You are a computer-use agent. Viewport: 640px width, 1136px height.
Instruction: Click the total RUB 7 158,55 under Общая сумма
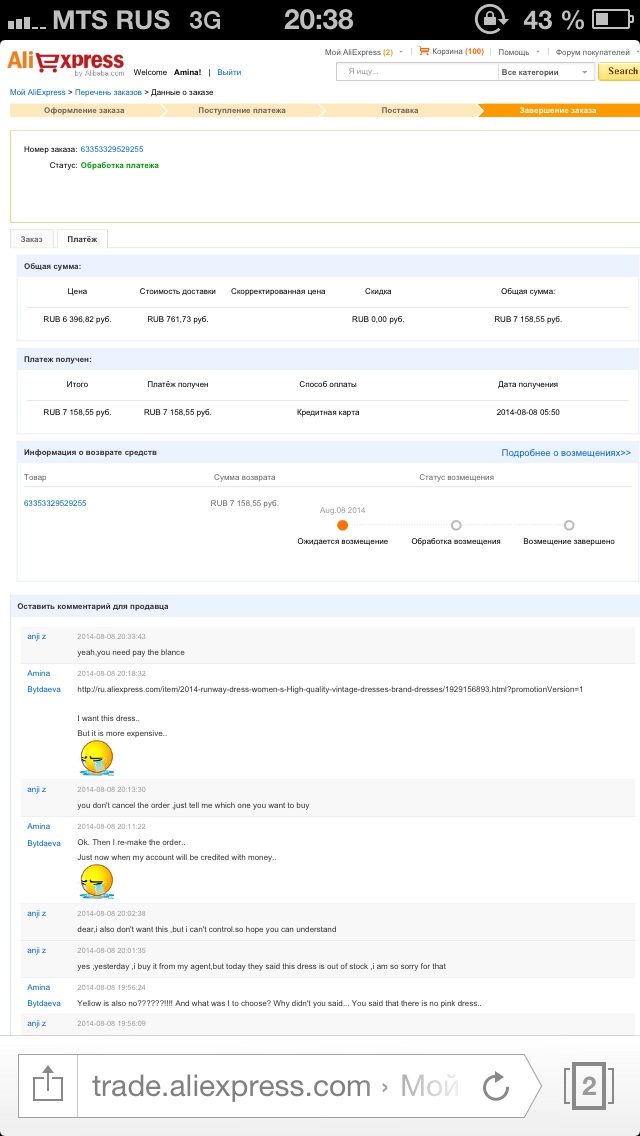[528, 319]
